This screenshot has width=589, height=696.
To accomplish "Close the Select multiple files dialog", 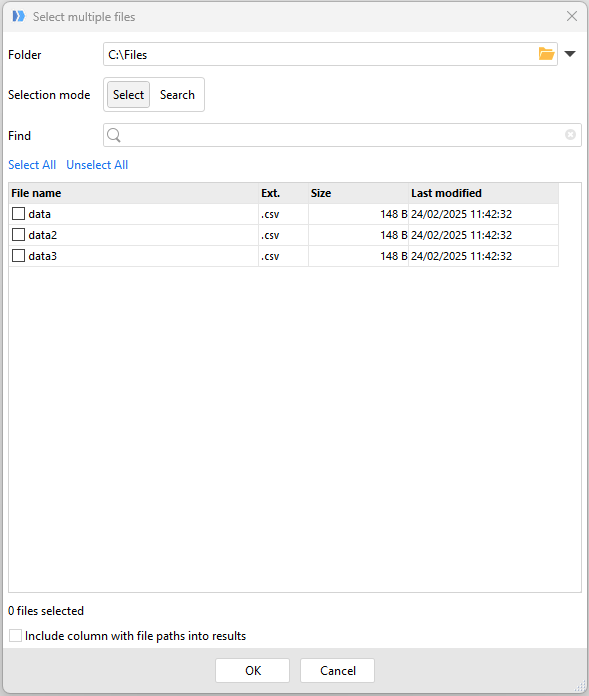I will pos(572,16).
